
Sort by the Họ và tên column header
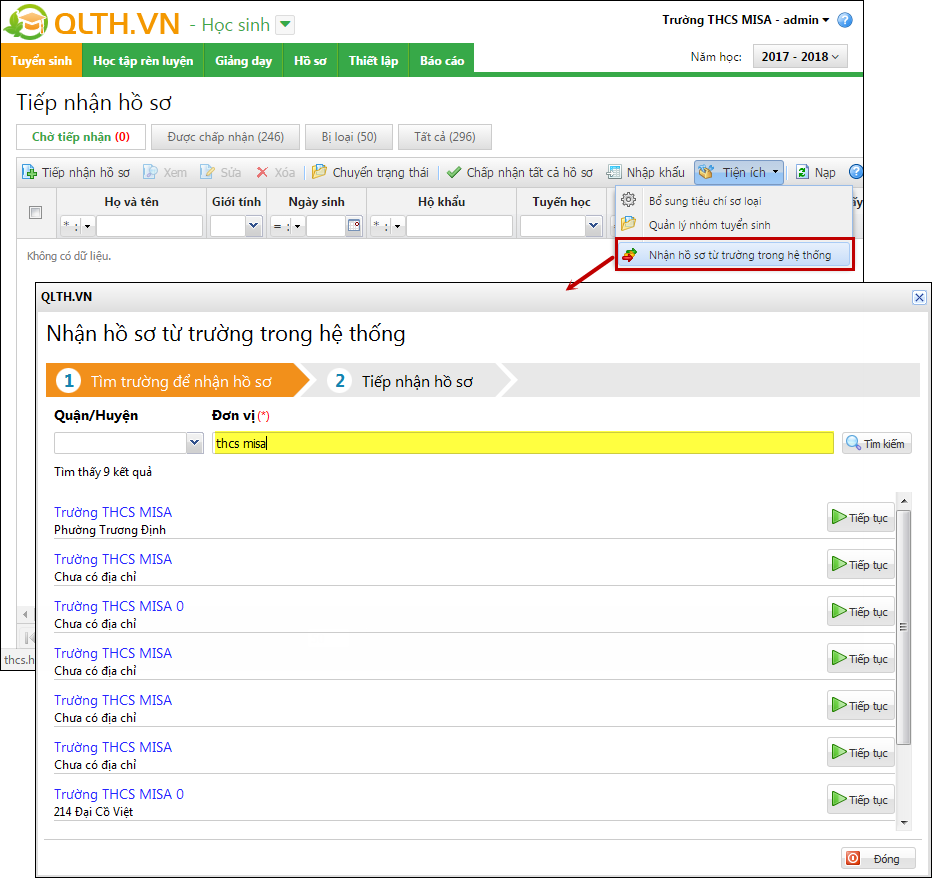[132, 202]
